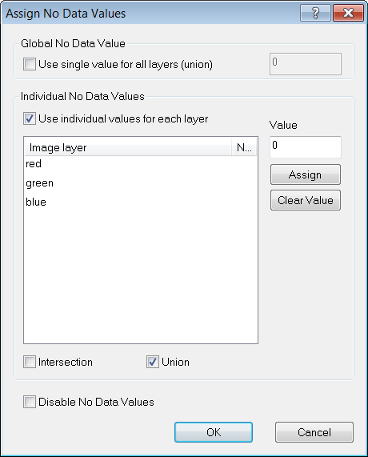
Task: Focus the individual Value input field
Action: click(305, 147)
